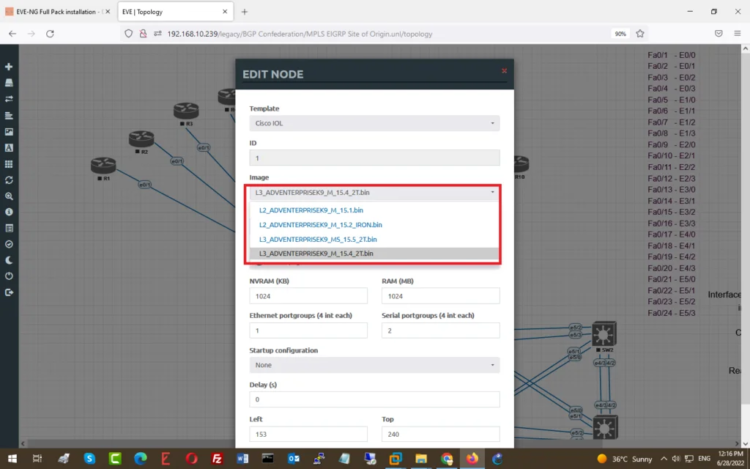Click the Logout icon in sidebar

coord(9,292)
